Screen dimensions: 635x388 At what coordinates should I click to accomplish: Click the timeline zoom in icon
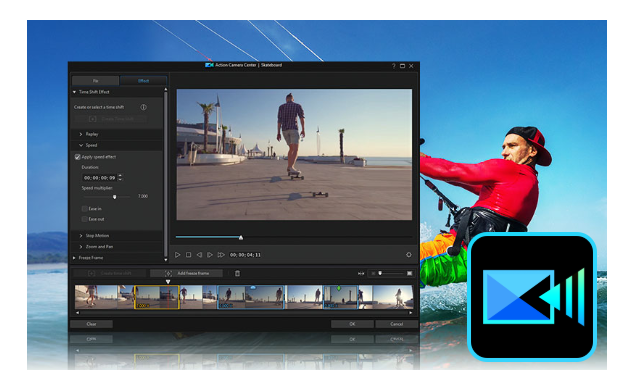409,273
